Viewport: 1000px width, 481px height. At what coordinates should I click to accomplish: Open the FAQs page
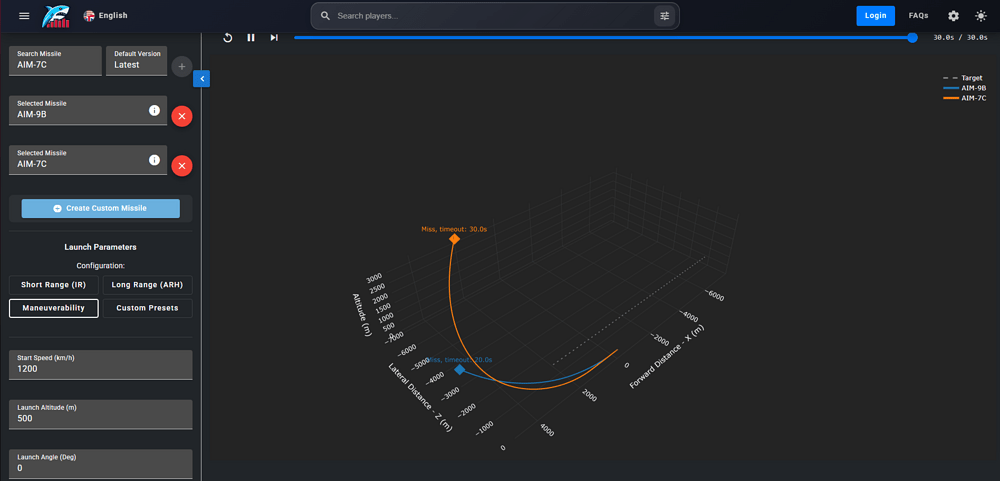click(918, 16)
